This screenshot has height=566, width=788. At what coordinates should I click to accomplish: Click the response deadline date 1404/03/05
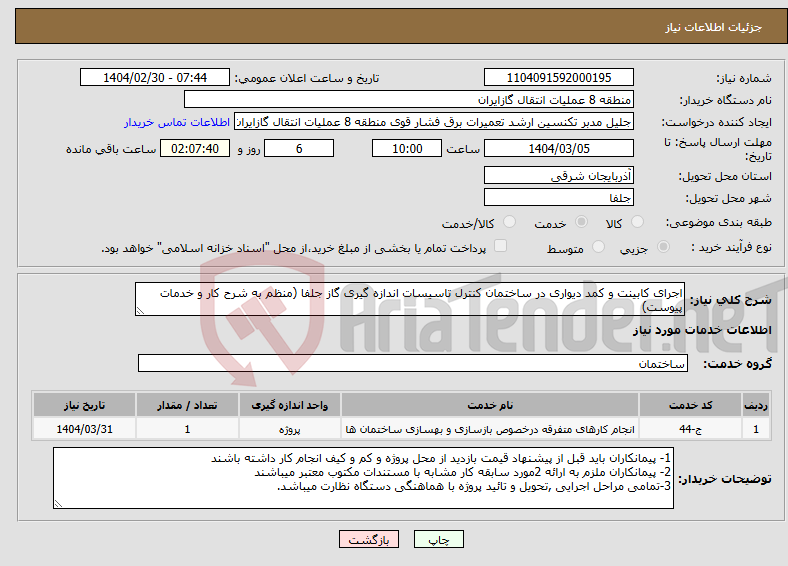[559, 148]
